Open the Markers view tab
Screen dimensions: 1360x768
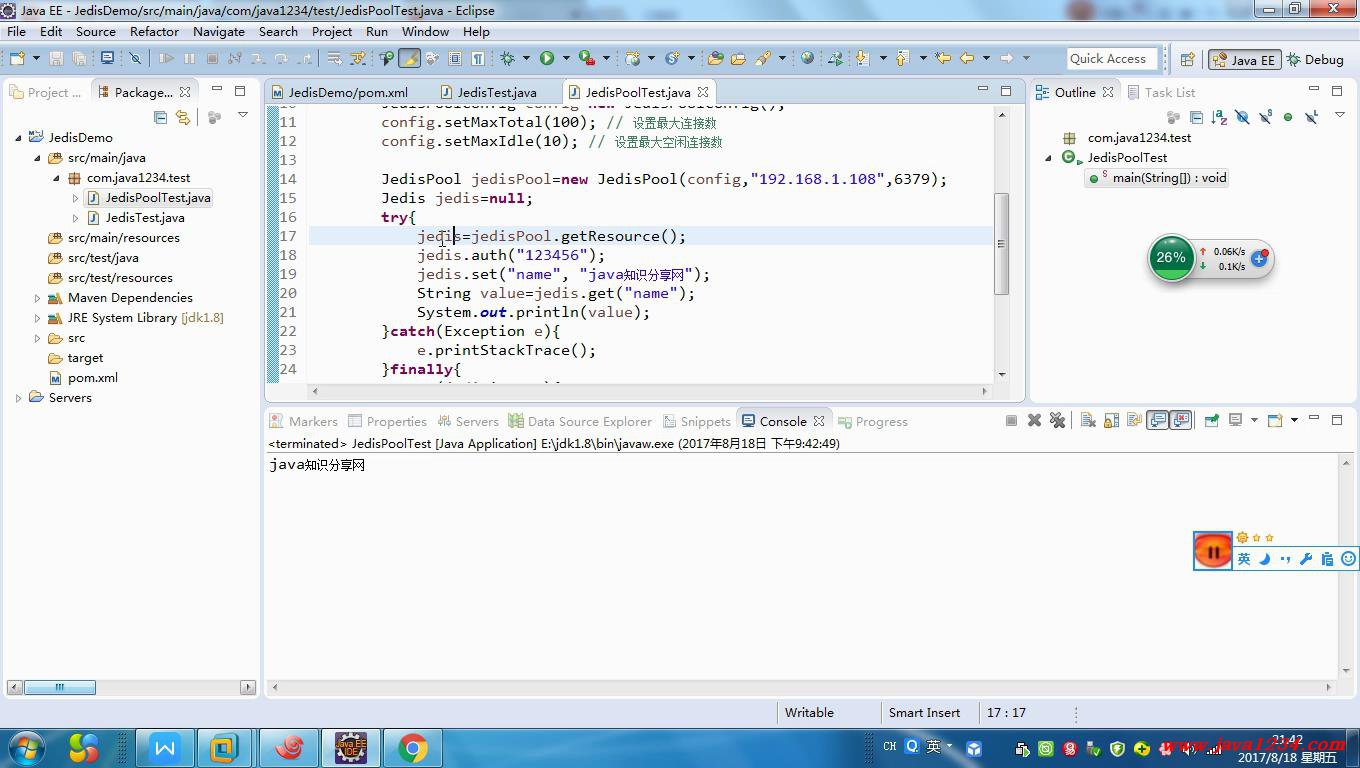[304, 421]
